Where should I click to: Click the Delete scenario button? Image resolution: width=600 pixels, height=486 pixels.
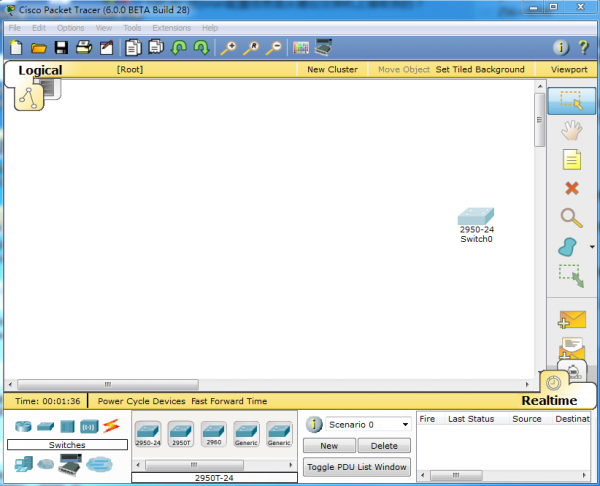point(384,446)
